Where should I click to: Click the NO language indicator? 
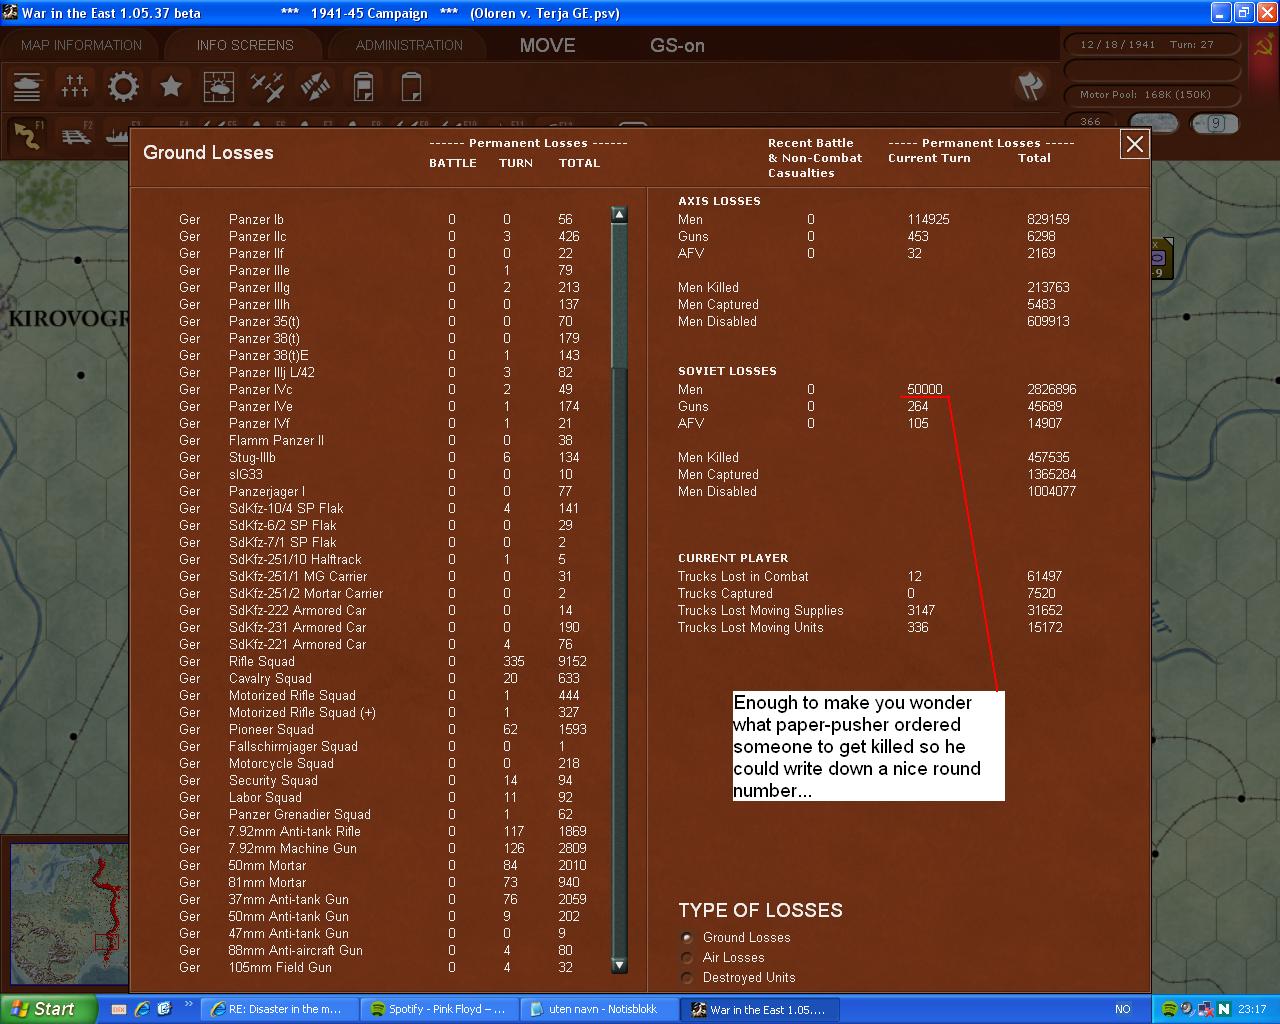[x=1123, y=1009]
